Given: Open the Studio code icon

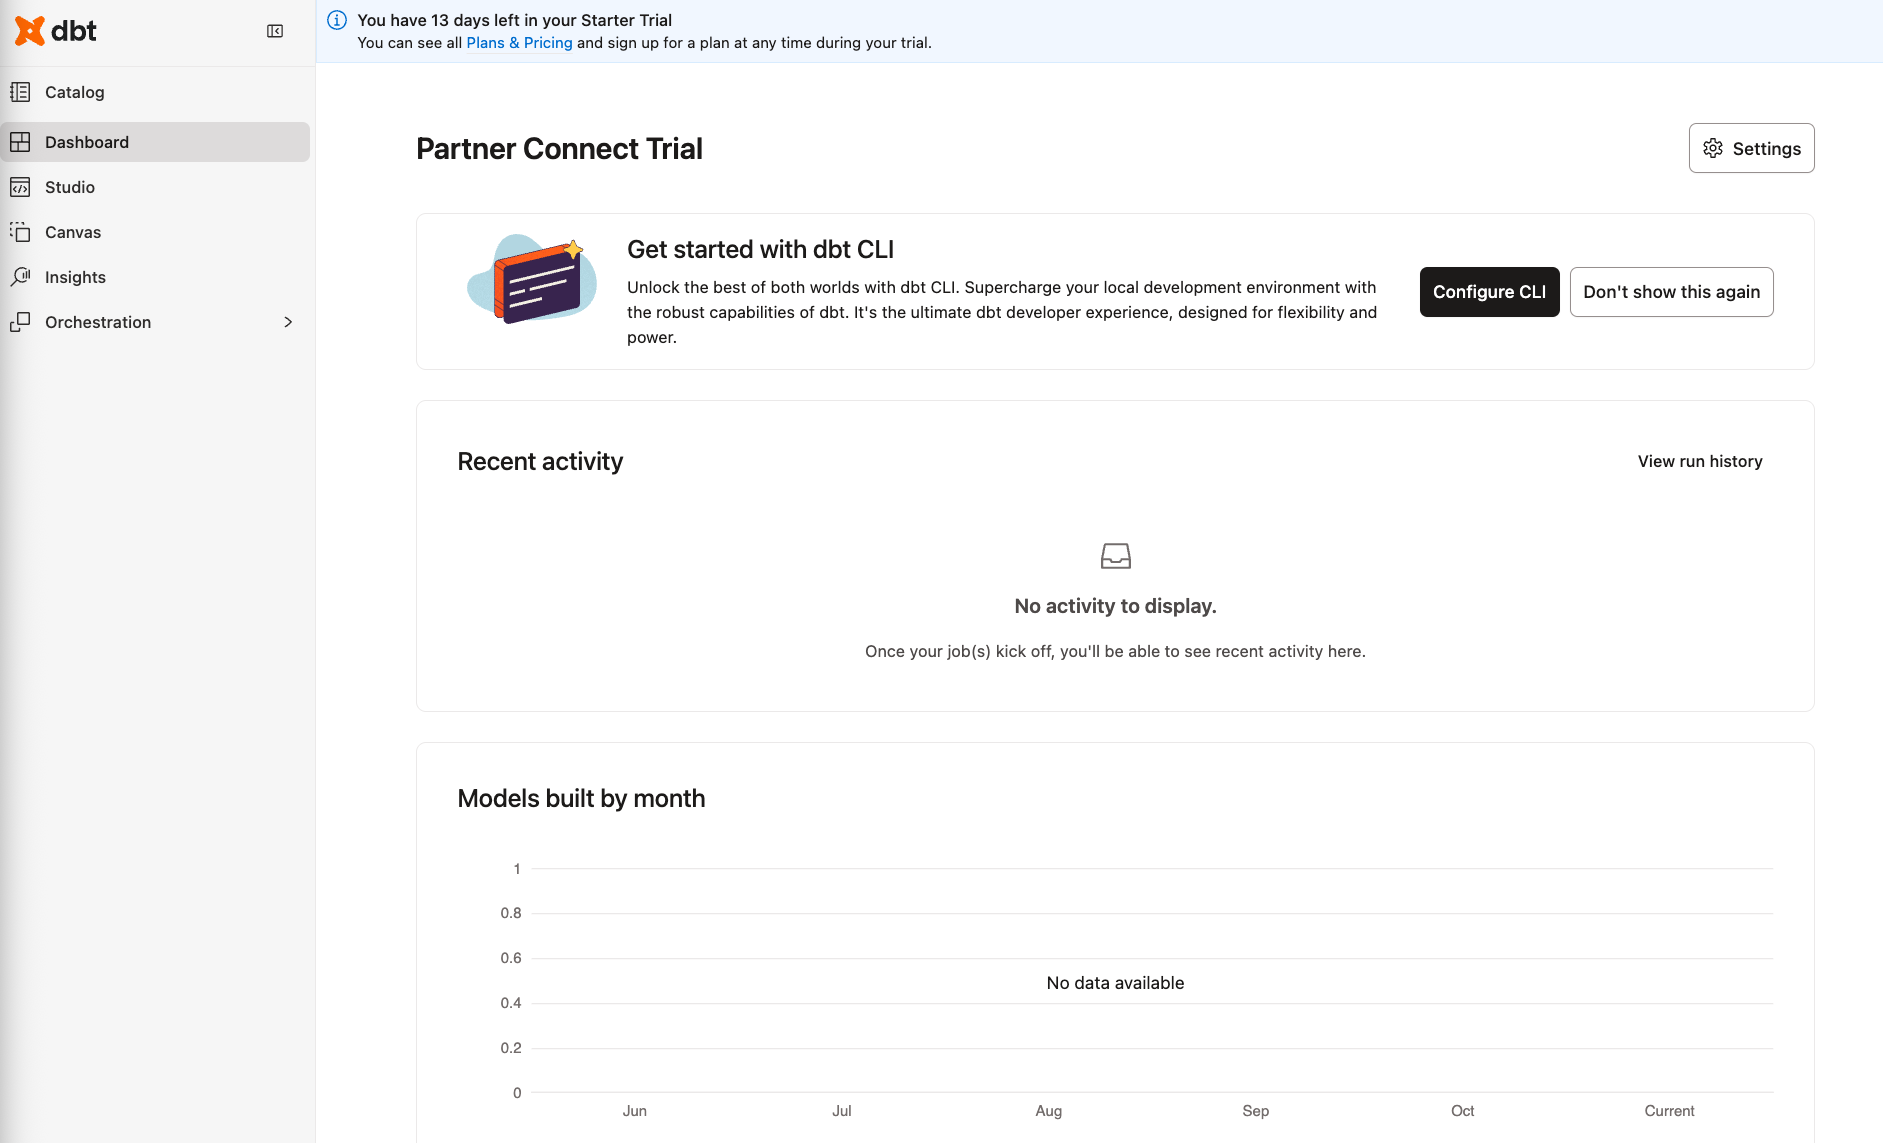Looking at the screenshot, I should (21, 187).
